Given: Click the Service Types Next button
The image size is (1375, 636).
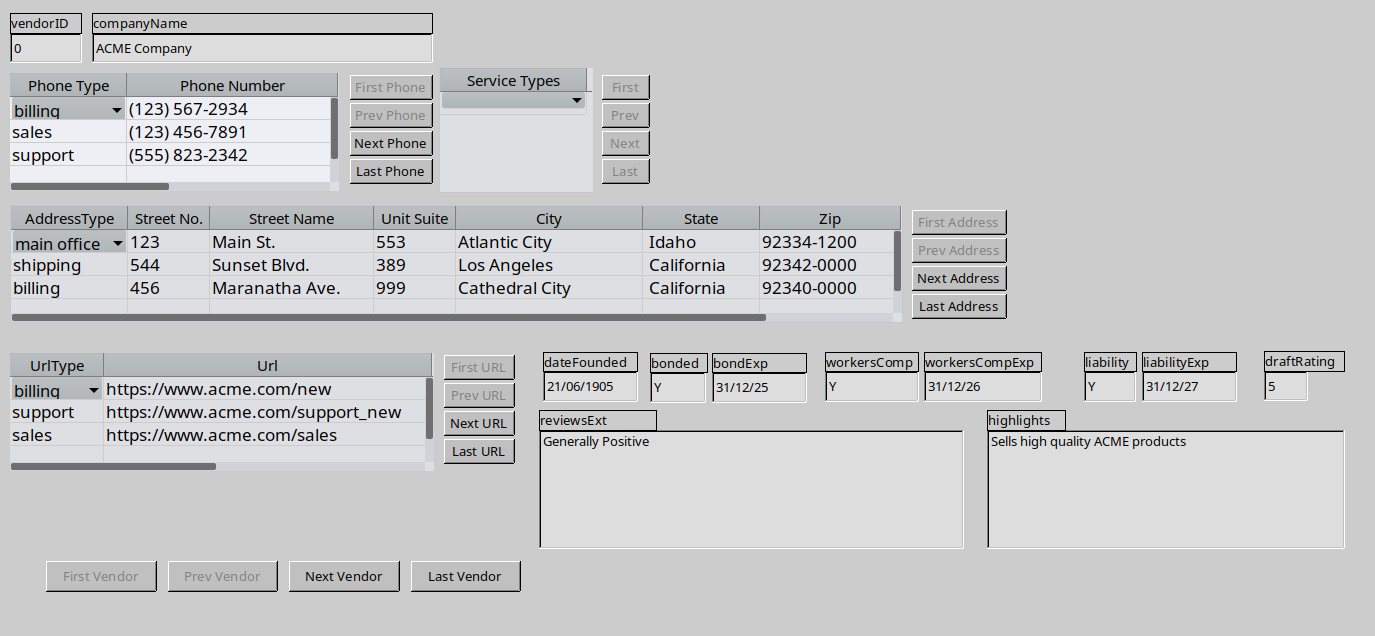Looking at the screenshot, I should [626, 143].
